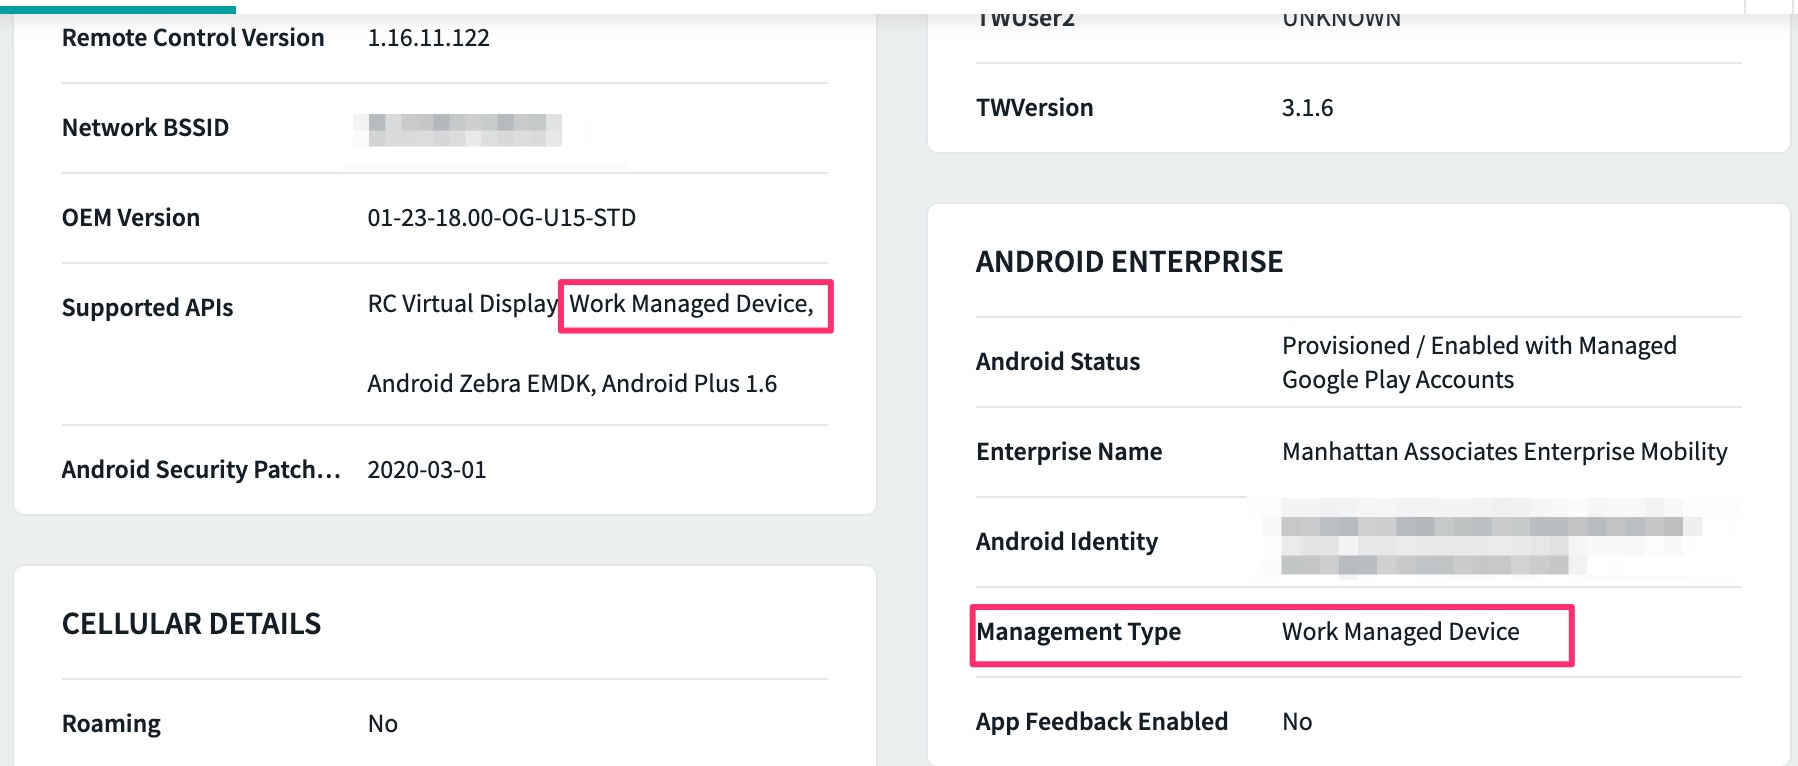Viewport: 1798px width, 766px height.
Task: Click the App Feedback Enabled value No
Action: pos(1296,722)
